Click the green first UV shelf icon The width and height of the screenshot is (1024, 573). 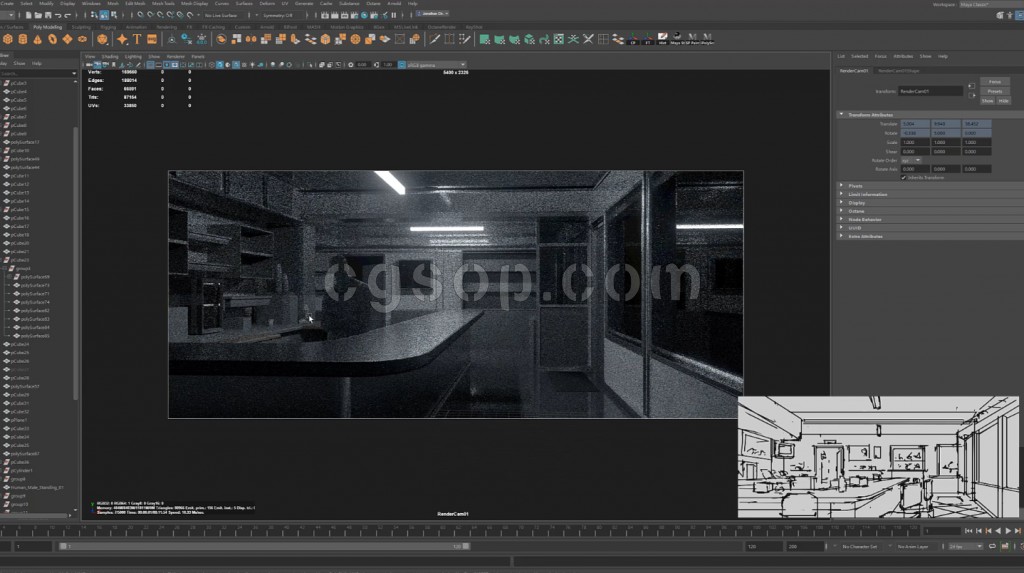tap(485, 40)
